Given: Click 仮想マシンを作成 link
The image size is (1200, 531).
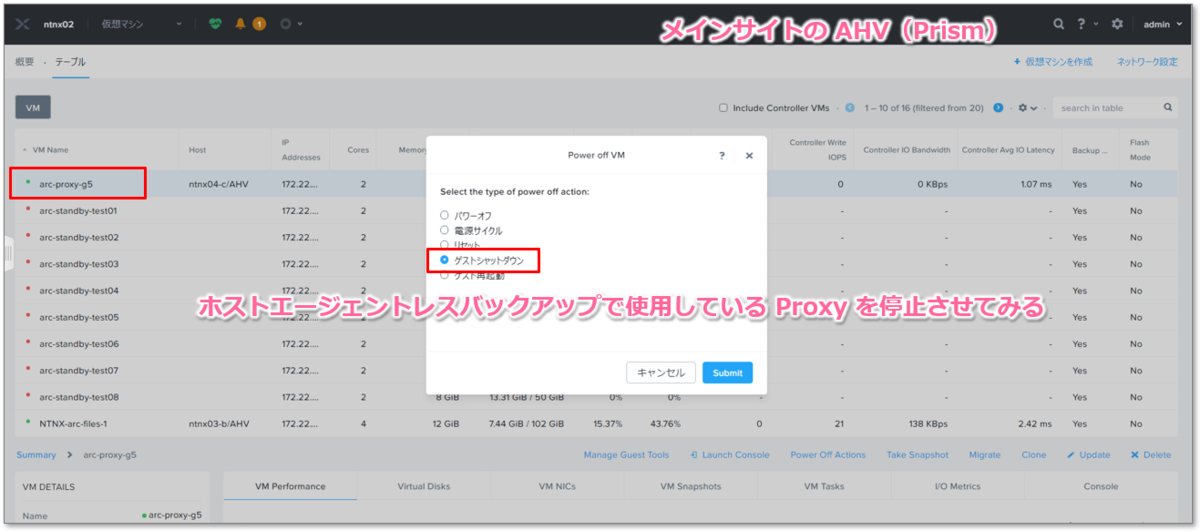Looking at the screenshot, I should [x=1053, y=62].
